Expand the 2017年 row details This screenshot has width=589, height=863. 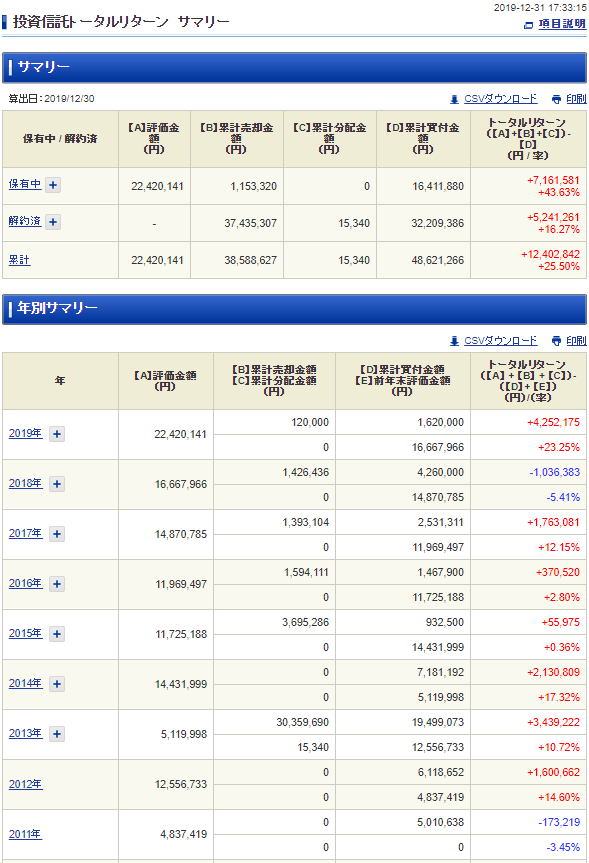click(x=57, y=534)
